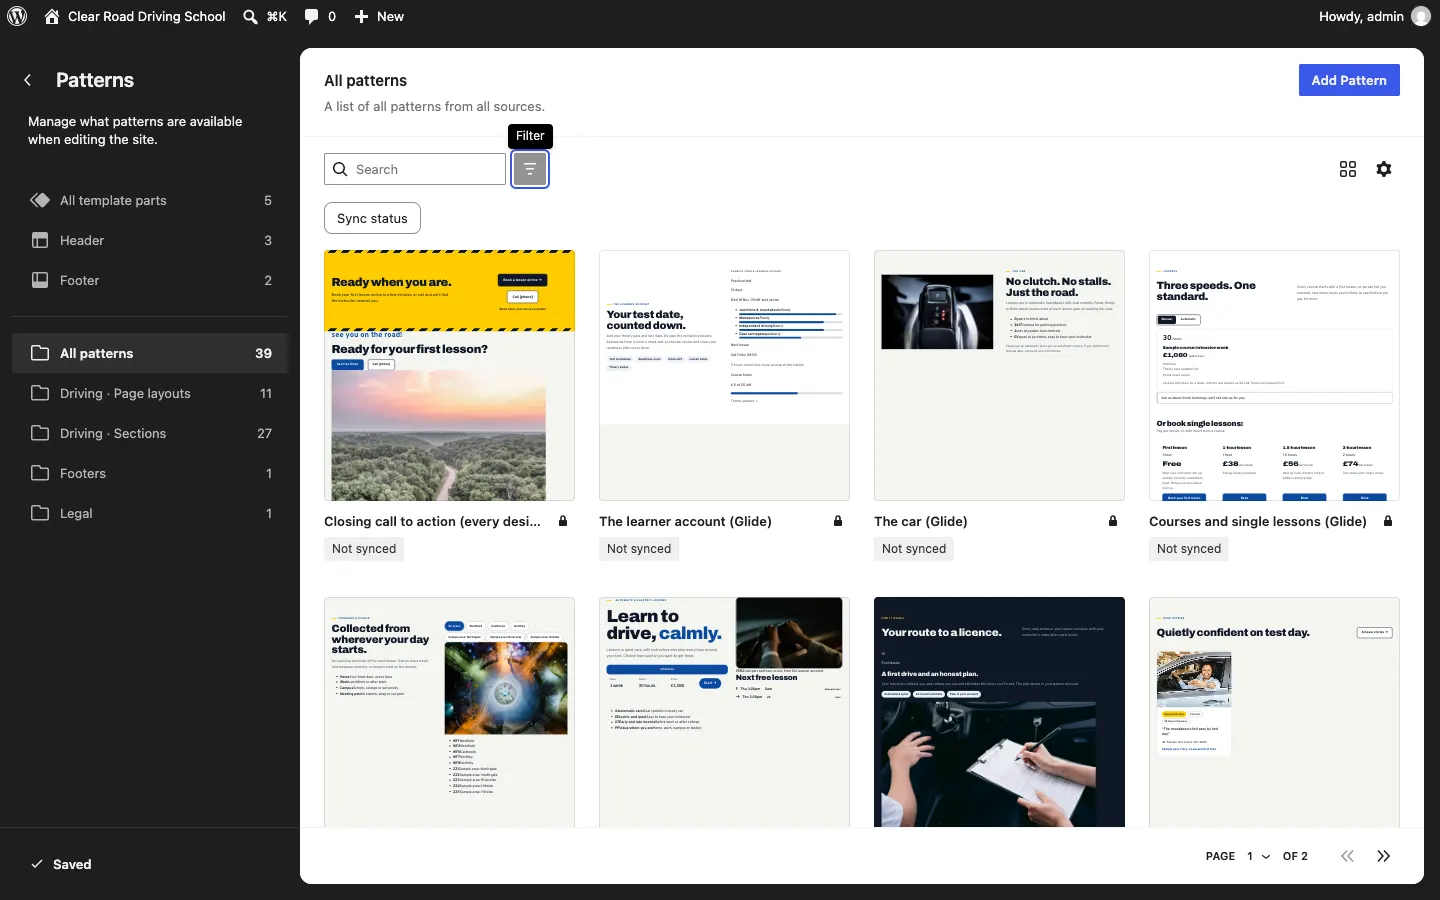The width and height of the screenshot is (1440, 900).
Task: Click the All patterns count 39
Action: pos(264,353)
